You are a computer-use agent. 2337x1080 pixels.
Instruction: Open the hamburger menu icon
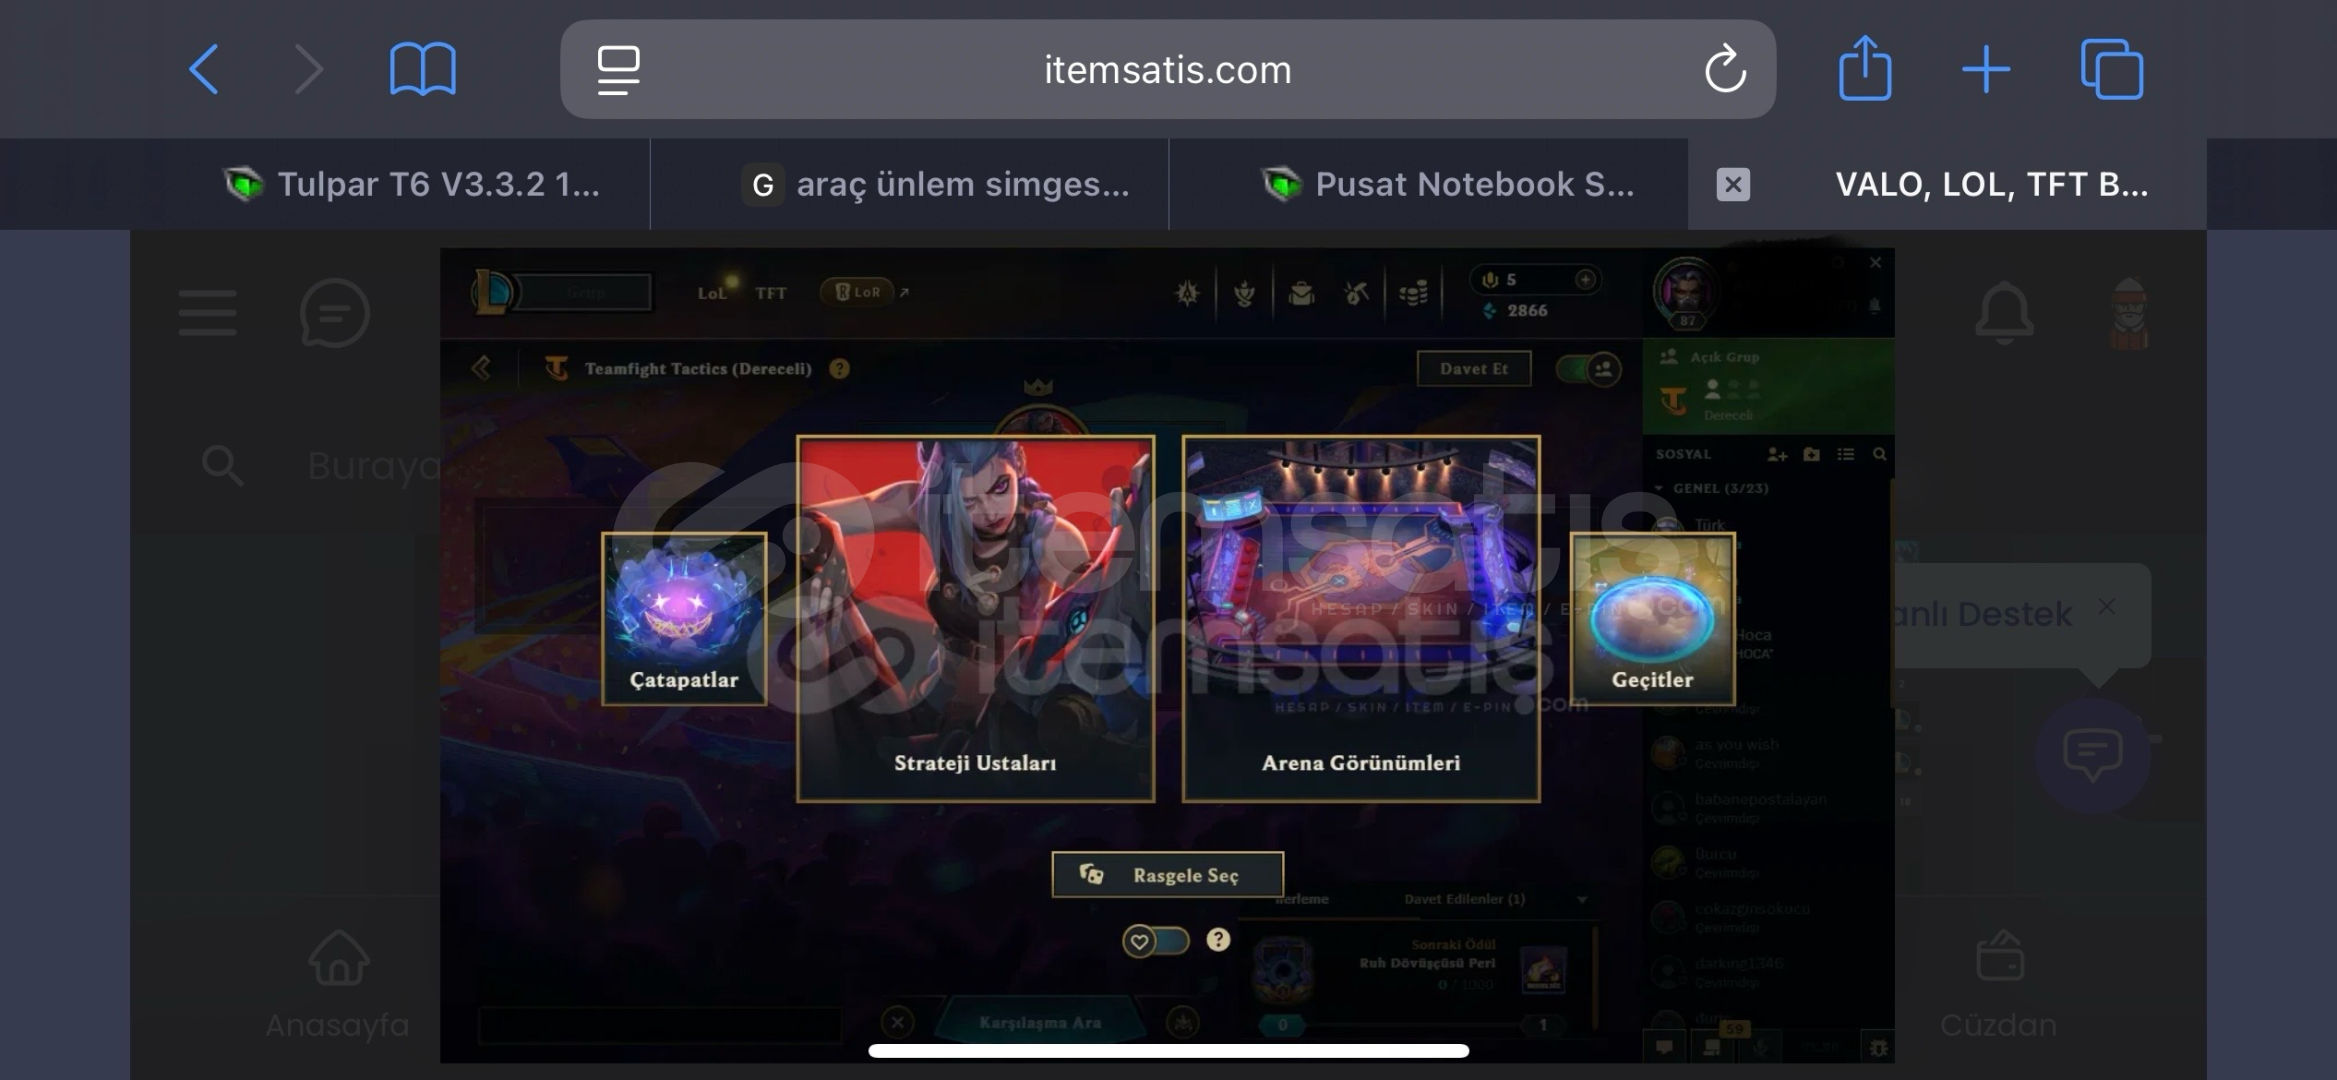(x=208, y=313)
